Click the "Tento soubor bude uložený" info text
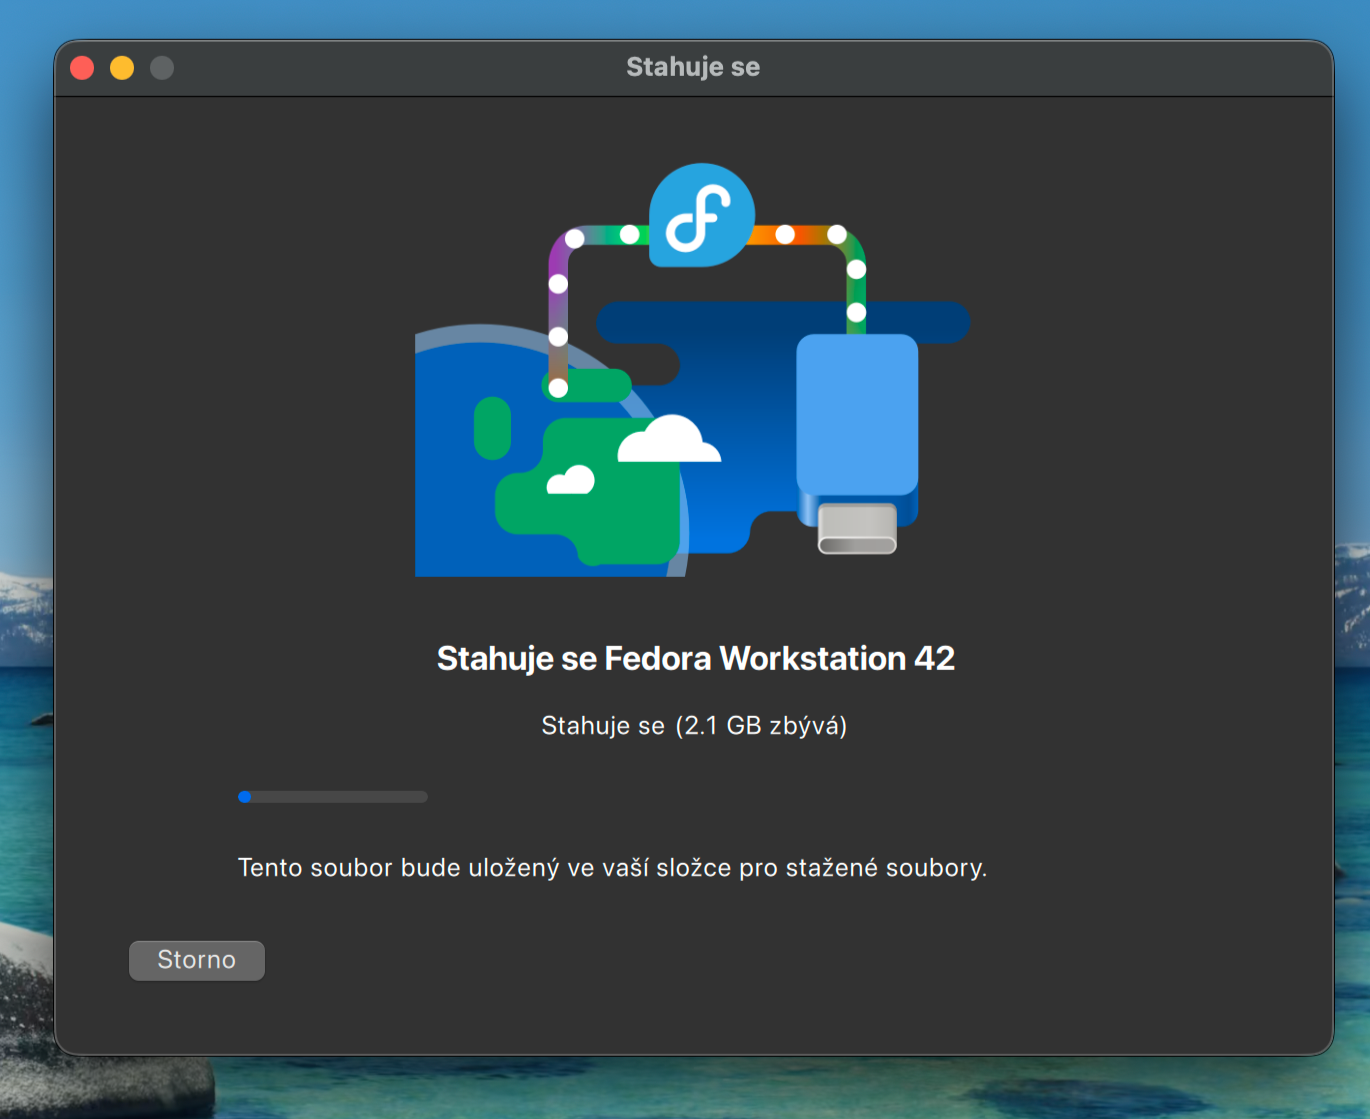 [x=612, y=868]
